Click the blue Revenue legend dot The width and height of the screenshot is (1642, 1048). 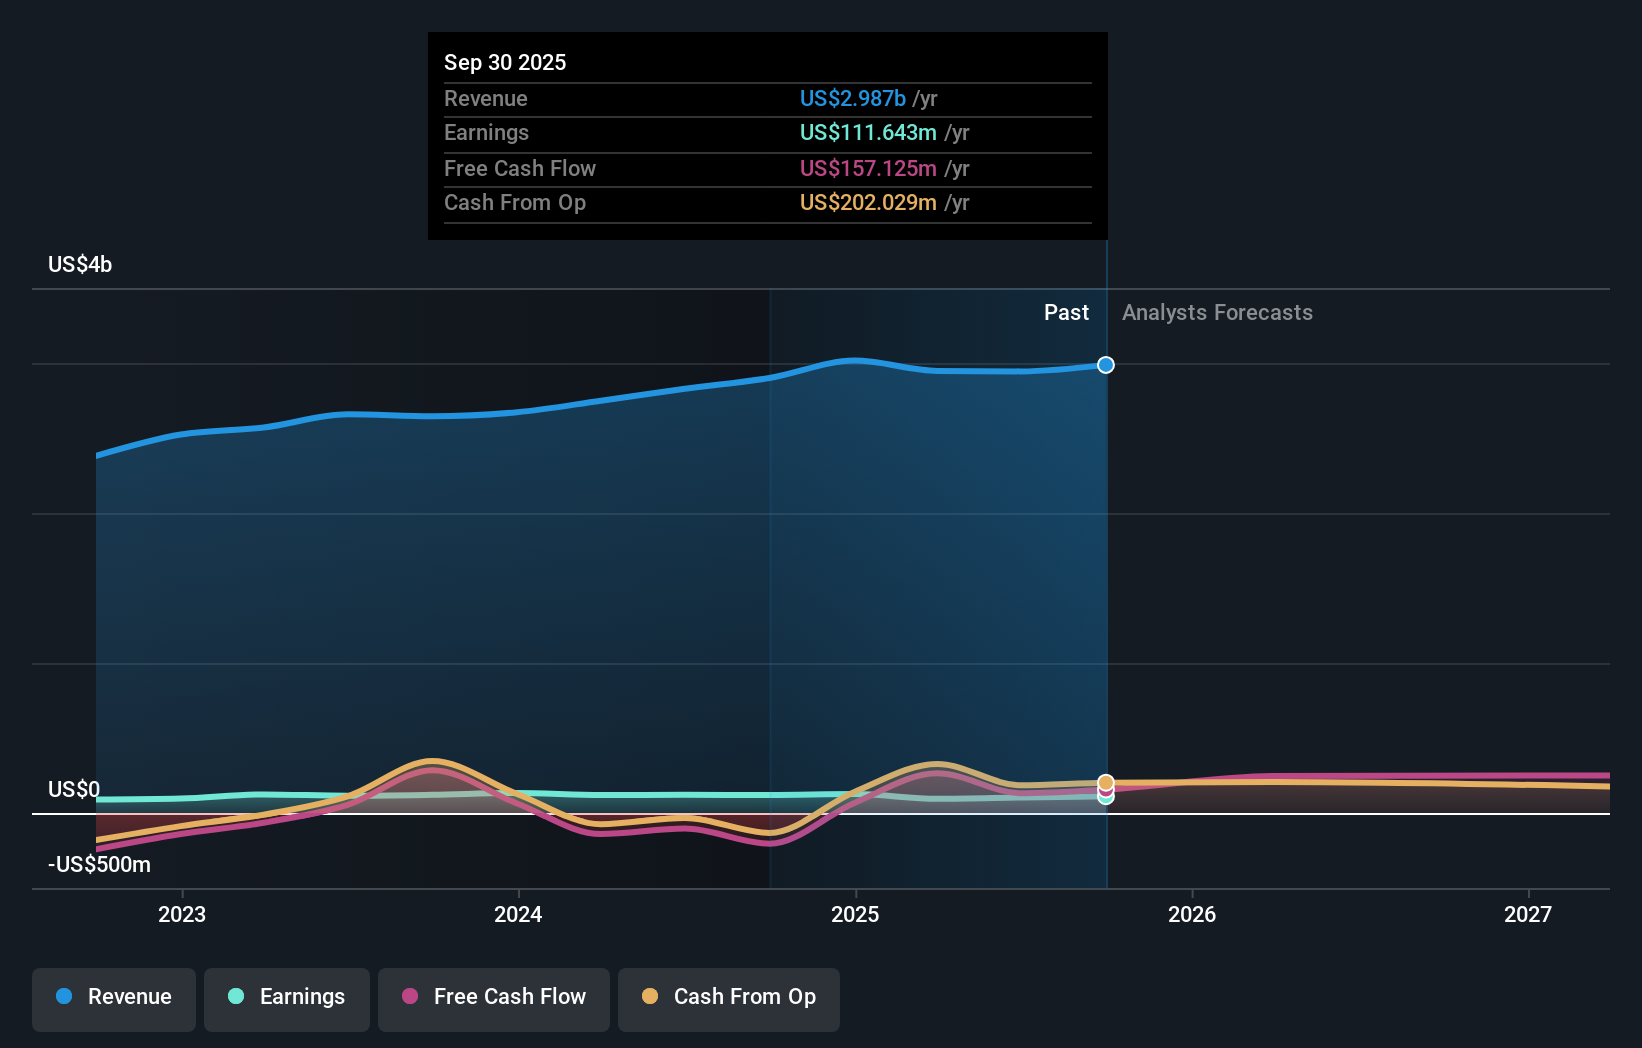[x=64, y=997]
